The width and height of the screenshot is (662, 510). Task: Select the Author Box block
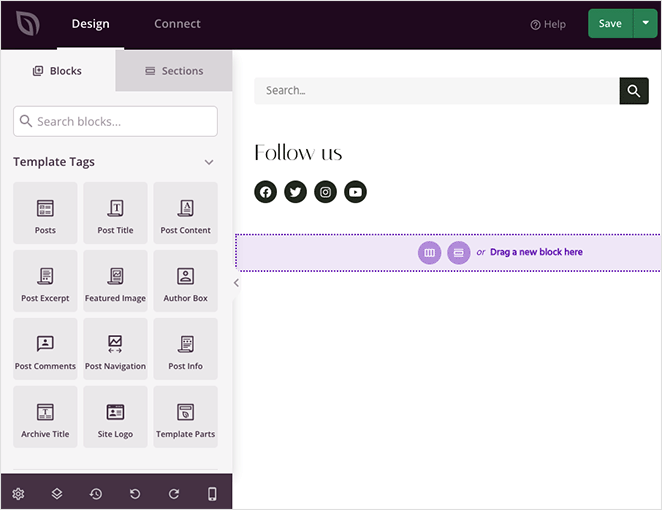click(185, 281)
